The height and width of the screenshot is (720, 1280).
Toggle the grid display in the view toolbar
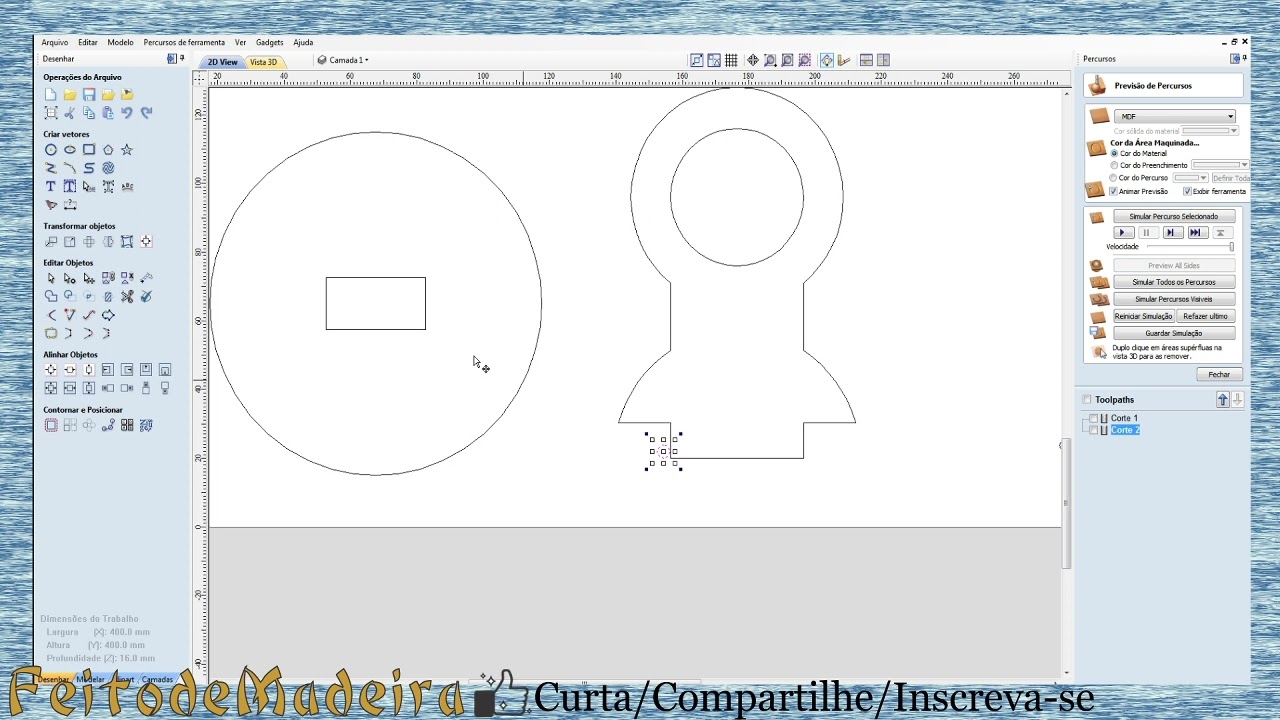tap(731, 60)
